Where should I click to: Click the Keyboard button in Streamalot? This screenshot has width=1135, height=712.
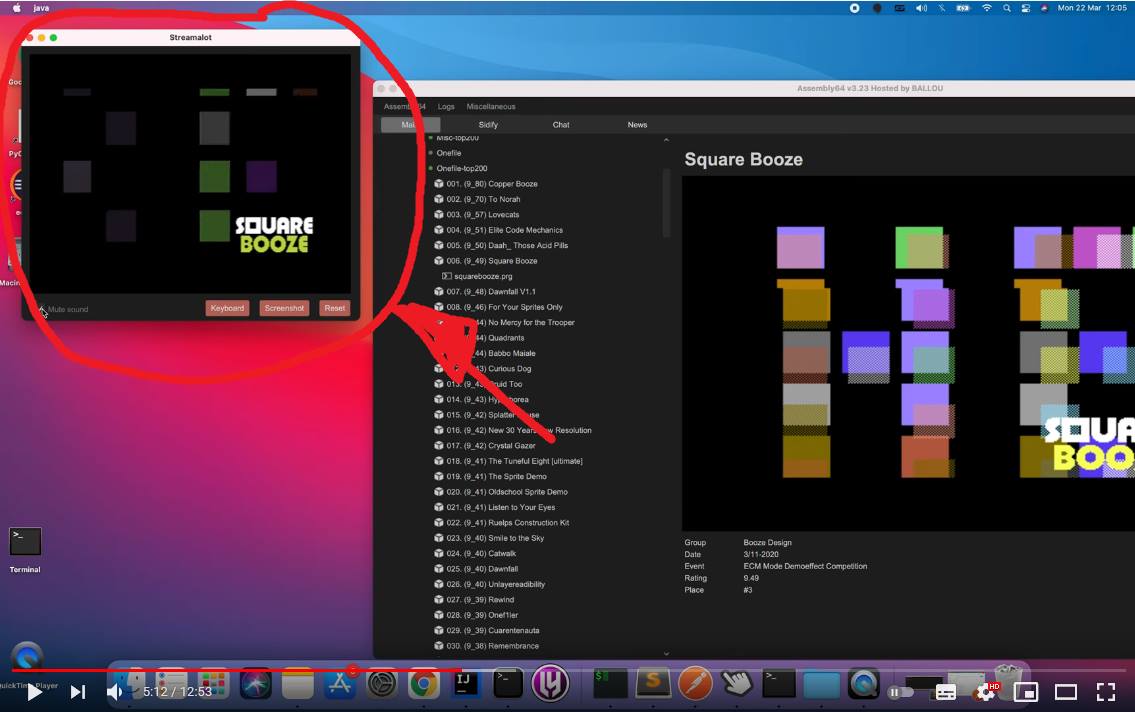(227, 308)
